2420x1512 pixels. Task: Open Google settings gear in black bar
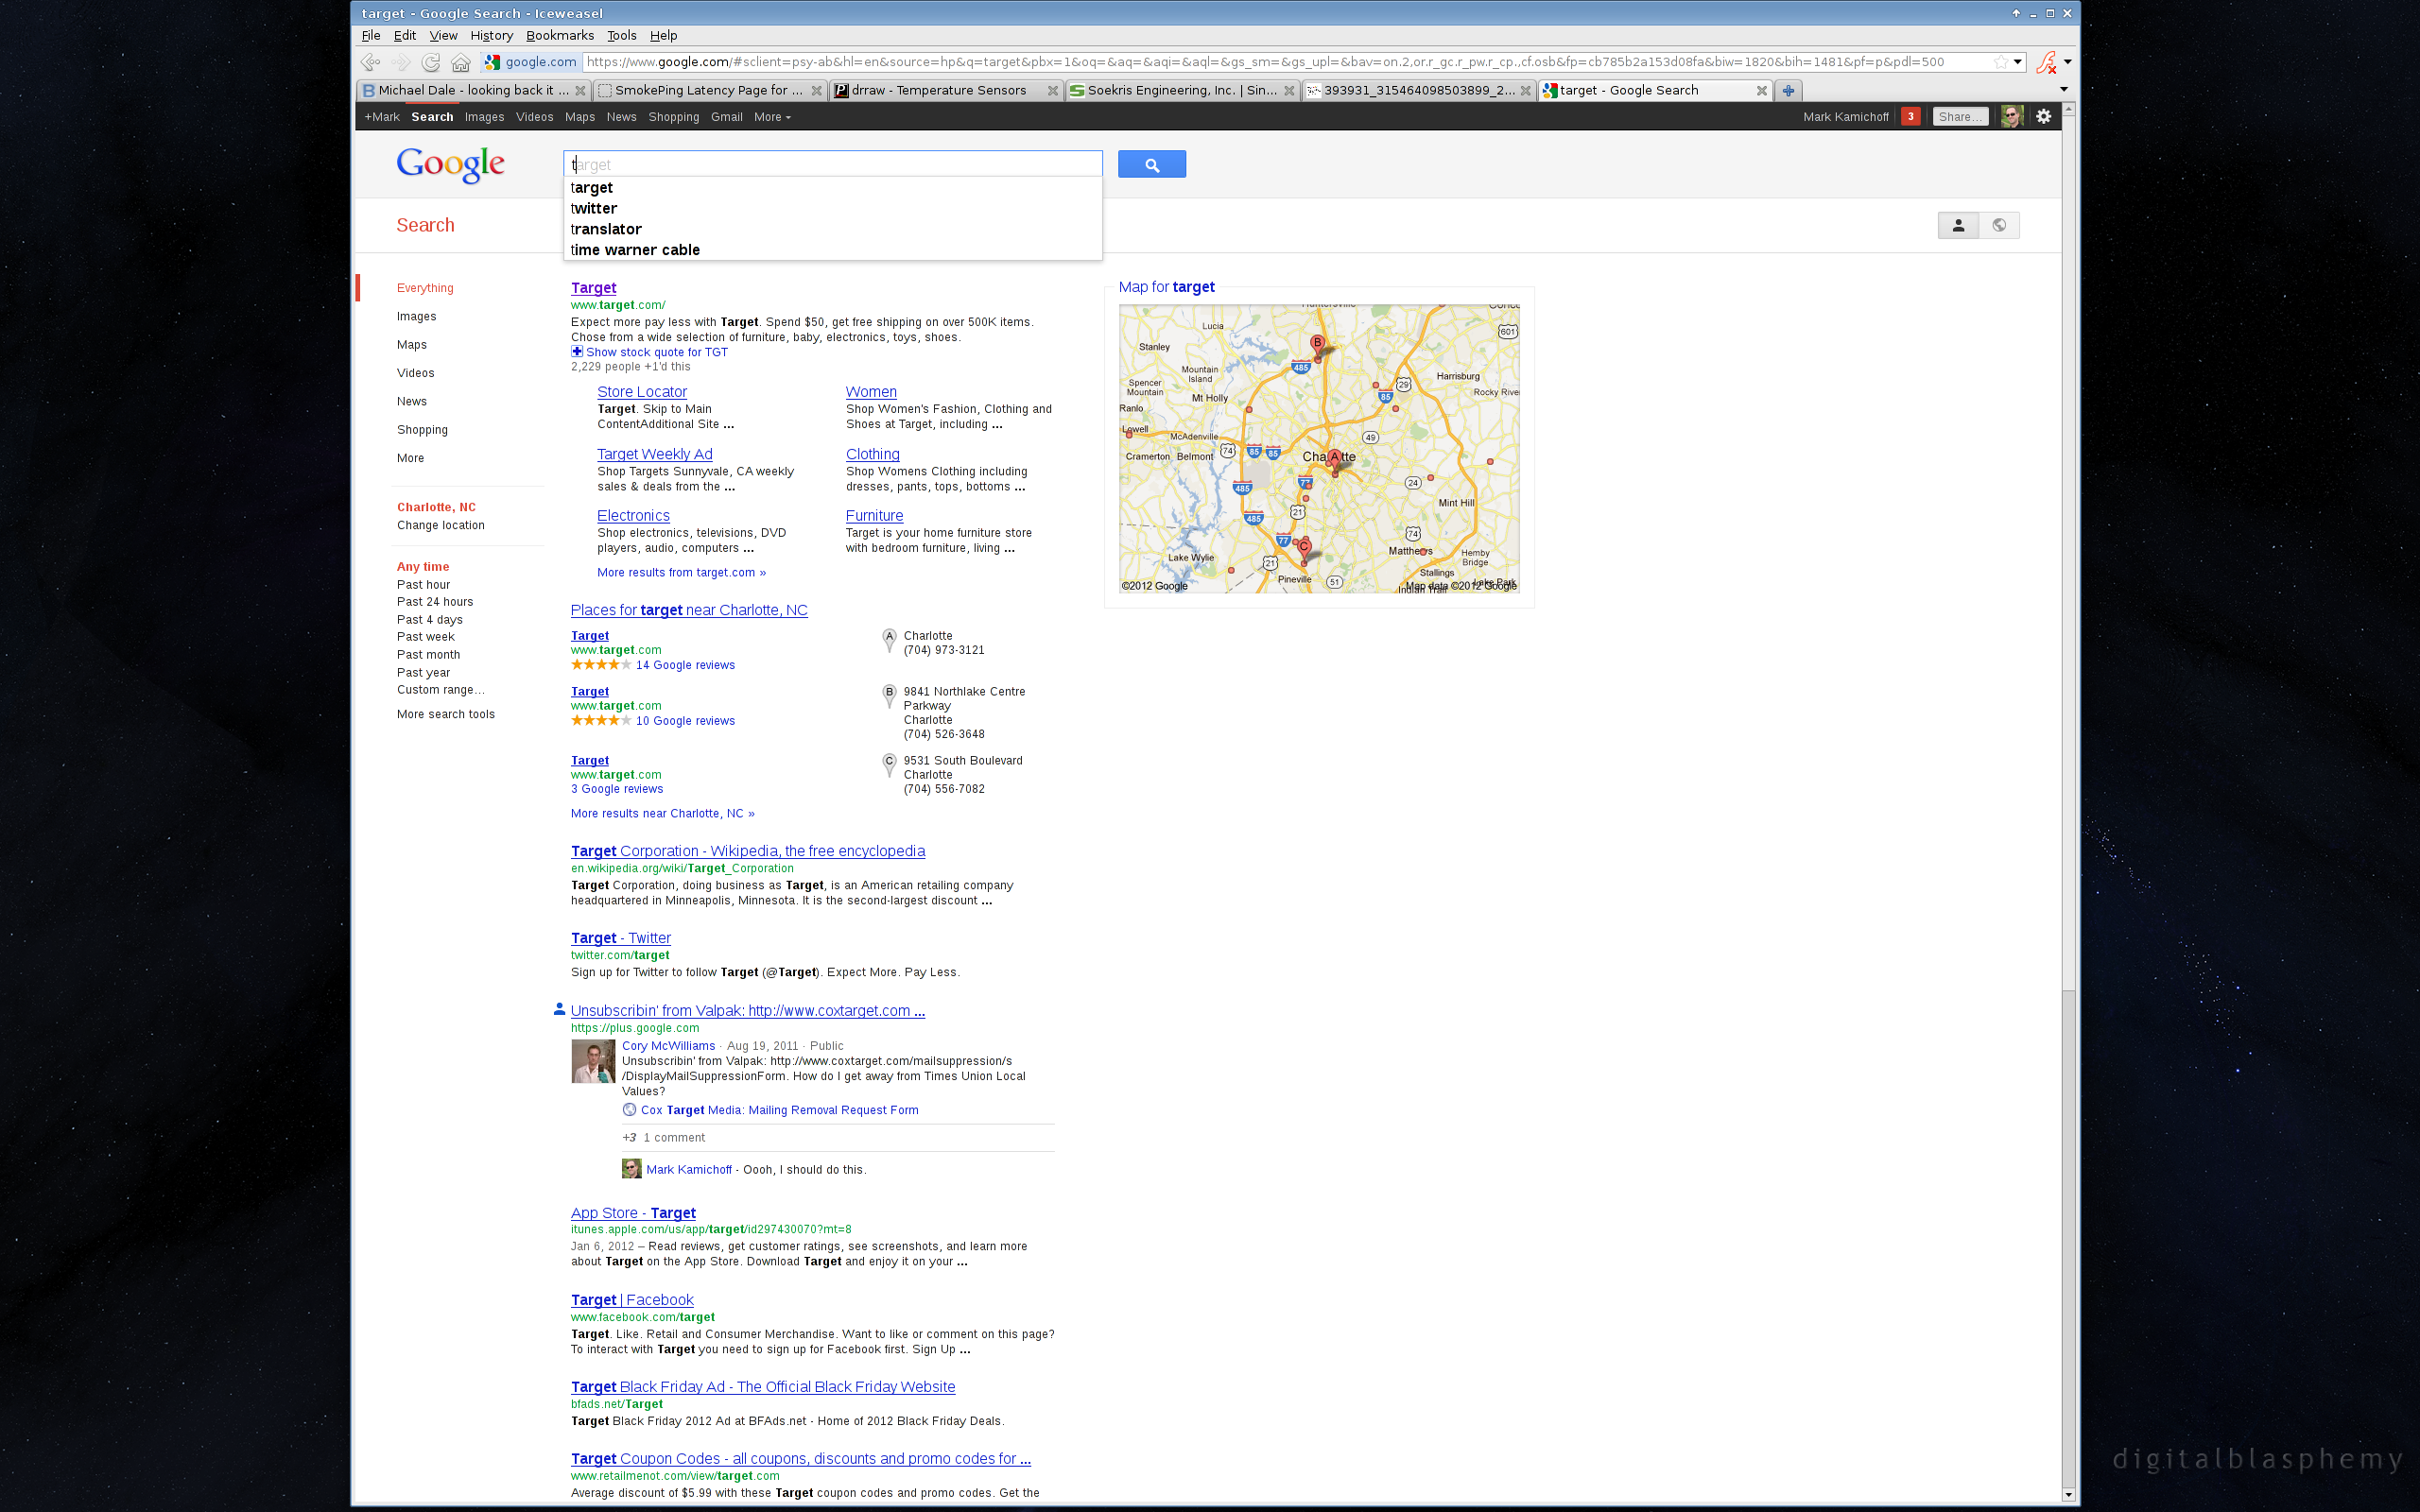point(2044,117)
